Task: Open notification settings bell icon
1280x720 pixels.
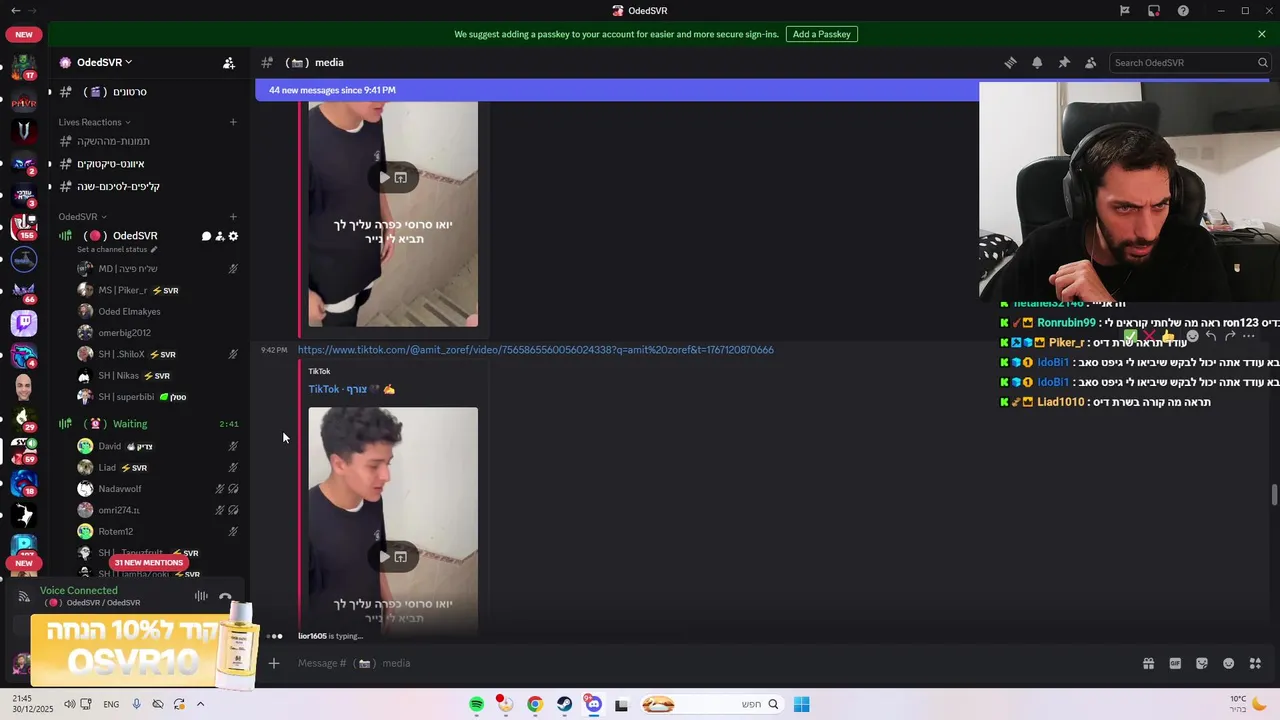Action: click(x=1037, y=62)
